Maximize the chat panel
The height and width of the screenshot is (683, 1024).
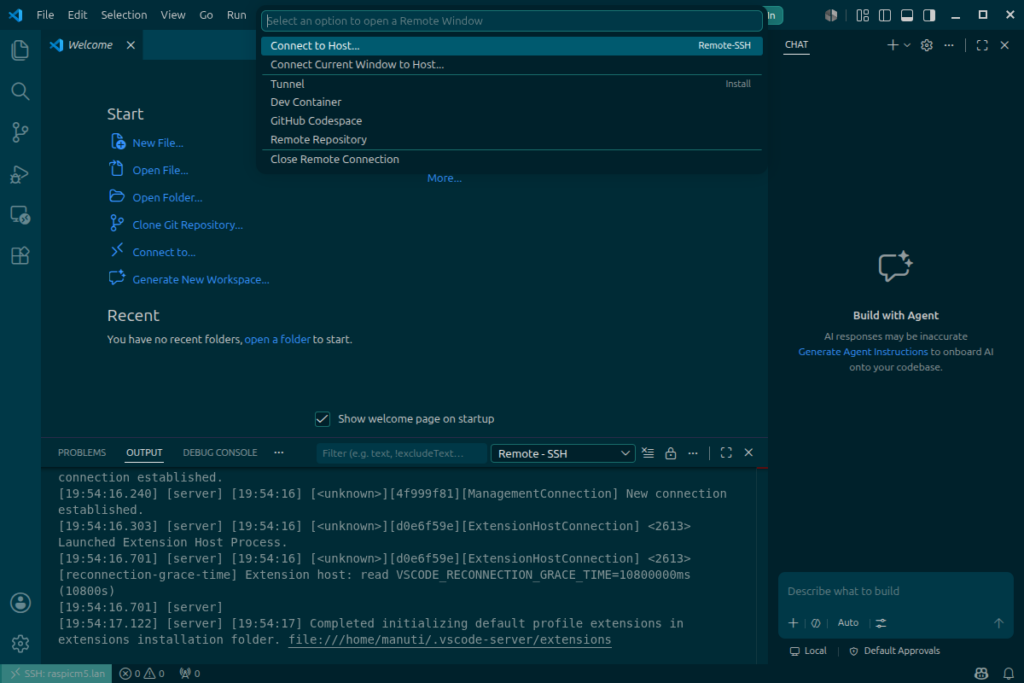(x=982, y=45)
